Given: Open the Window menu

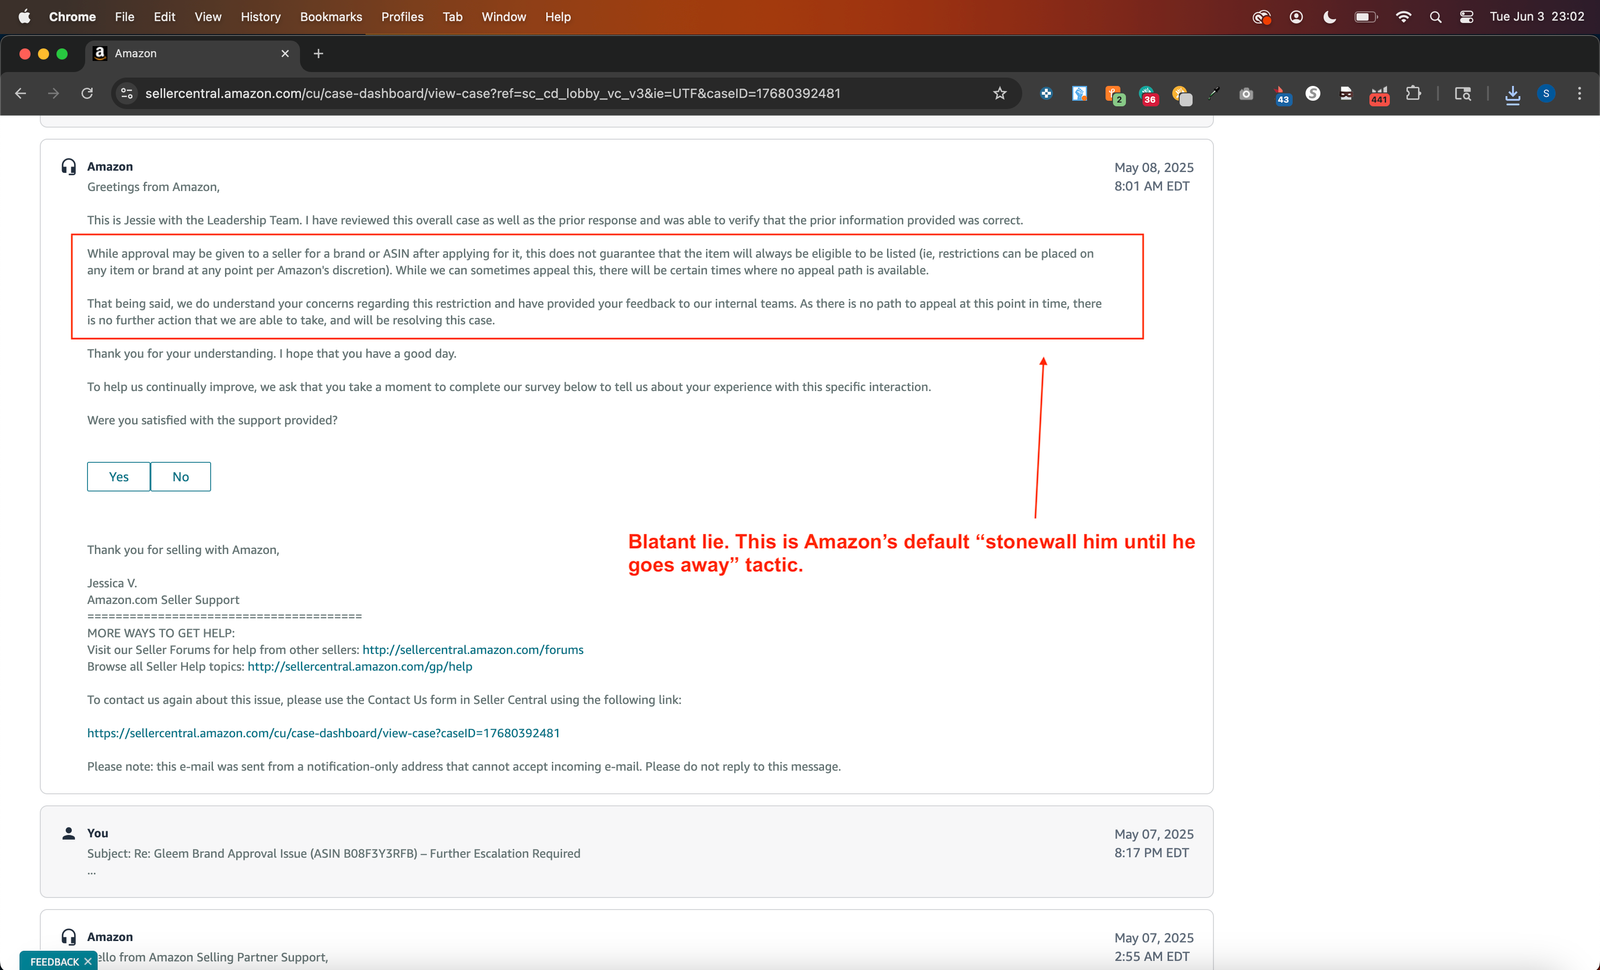Looking at the screenshot, I should (504, 17).
